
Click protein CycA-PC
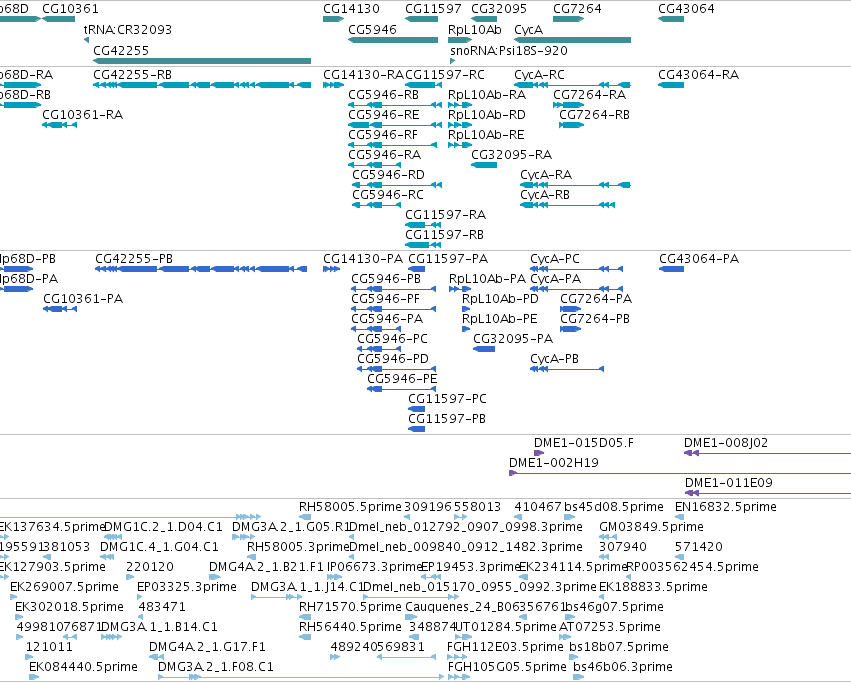(x=555, y=259)
